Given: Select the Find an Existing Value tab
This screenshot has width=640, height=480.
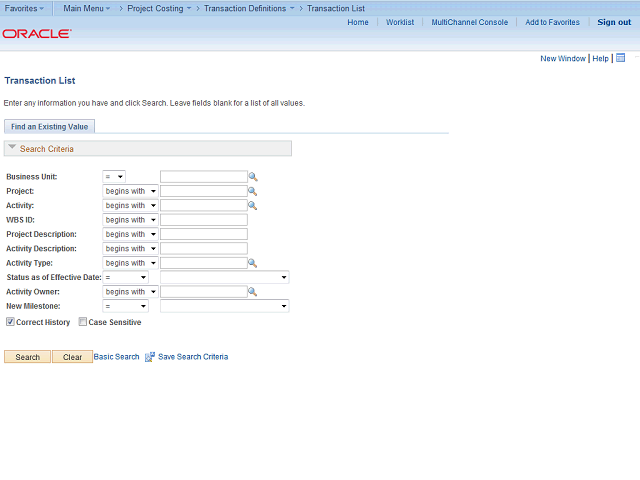Looking at the screenshot, I should click(x=49, y=126).
